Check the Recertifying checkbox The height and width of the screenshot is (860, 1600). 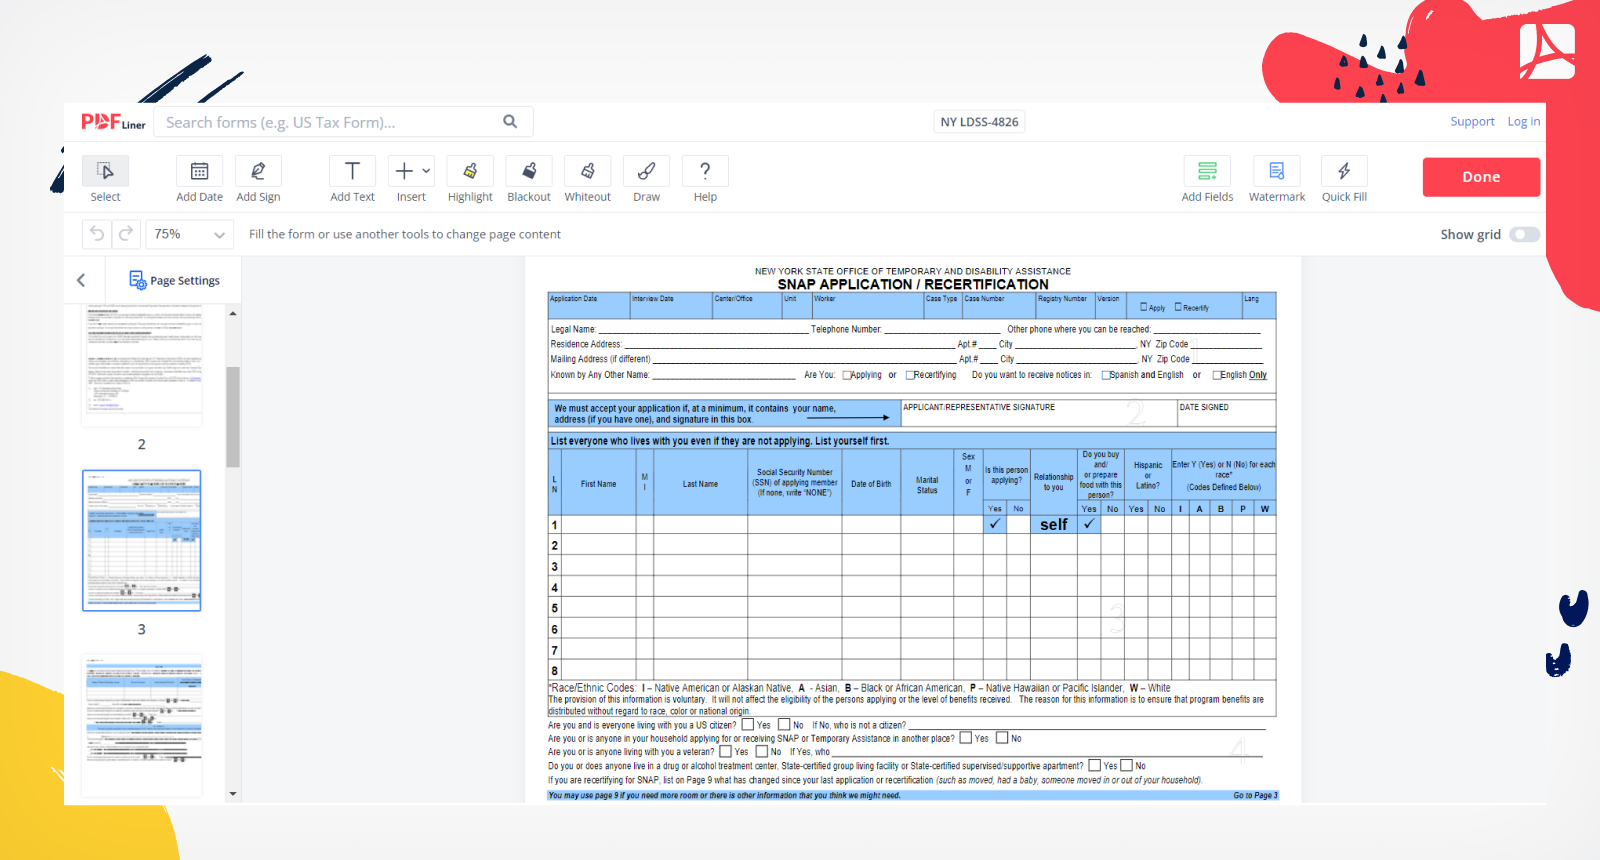pos(910,376)
